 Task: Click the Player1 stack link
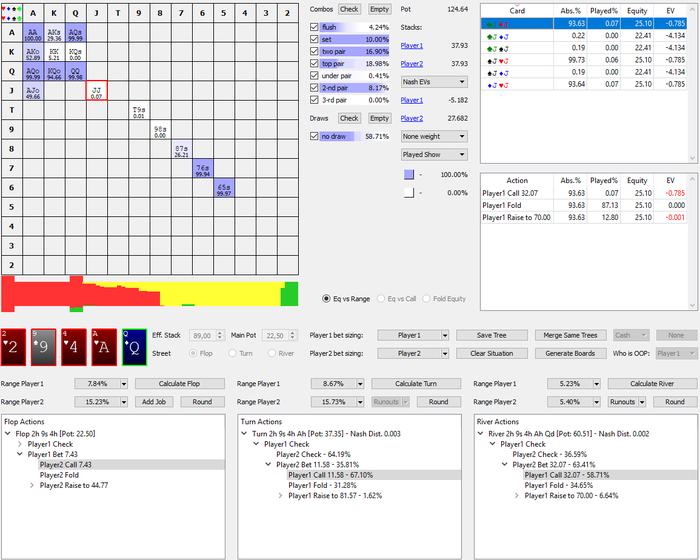(412, 46)
